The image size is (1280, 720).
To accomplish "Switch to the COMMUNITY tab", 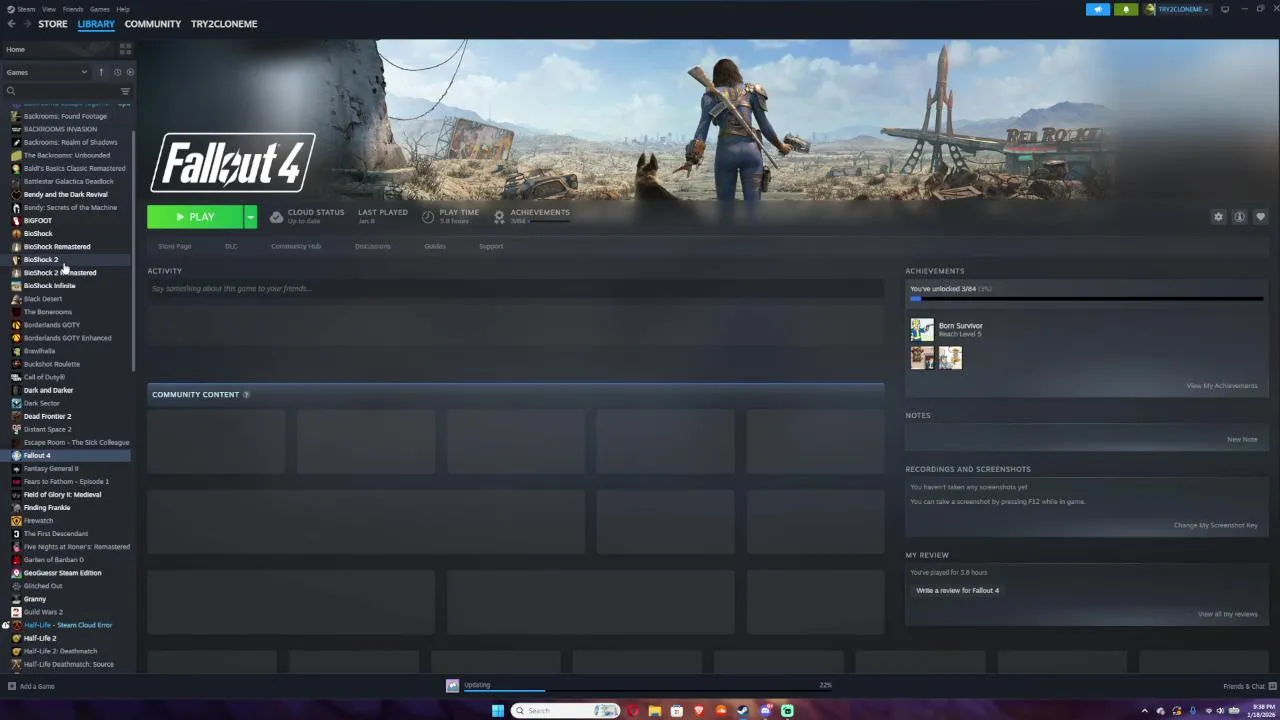I will pos(153,24).
